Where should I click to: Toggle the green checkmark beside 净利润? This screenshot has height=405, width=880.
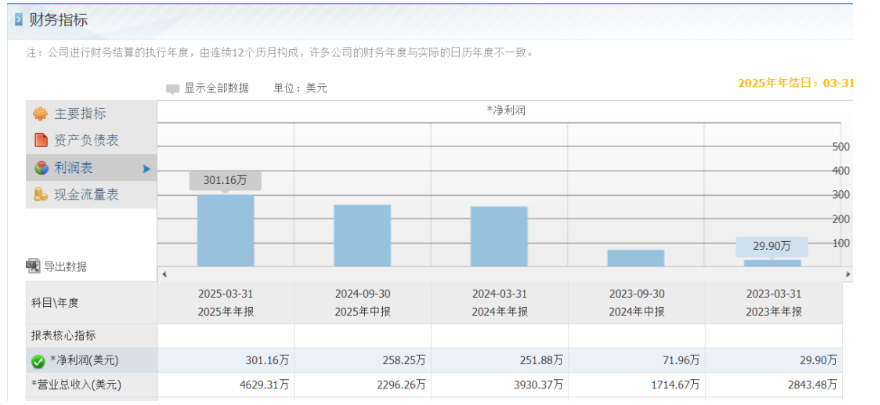38,361
